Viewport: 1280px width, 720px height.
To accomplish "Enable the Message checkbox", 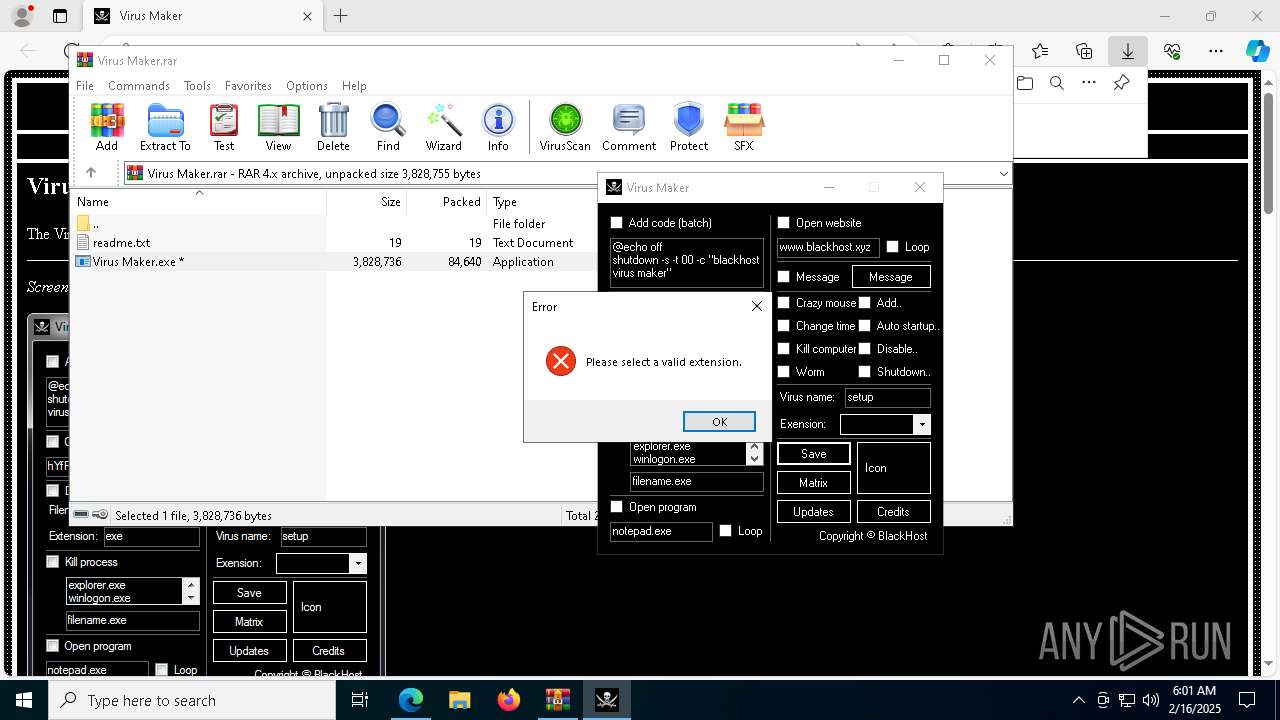I will (783, 277).
